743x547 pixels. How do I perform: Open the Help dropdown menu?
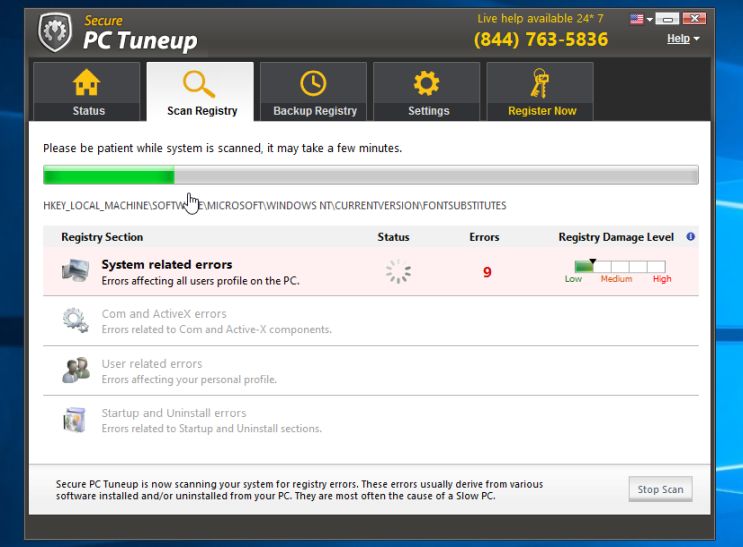pos(683,39)
